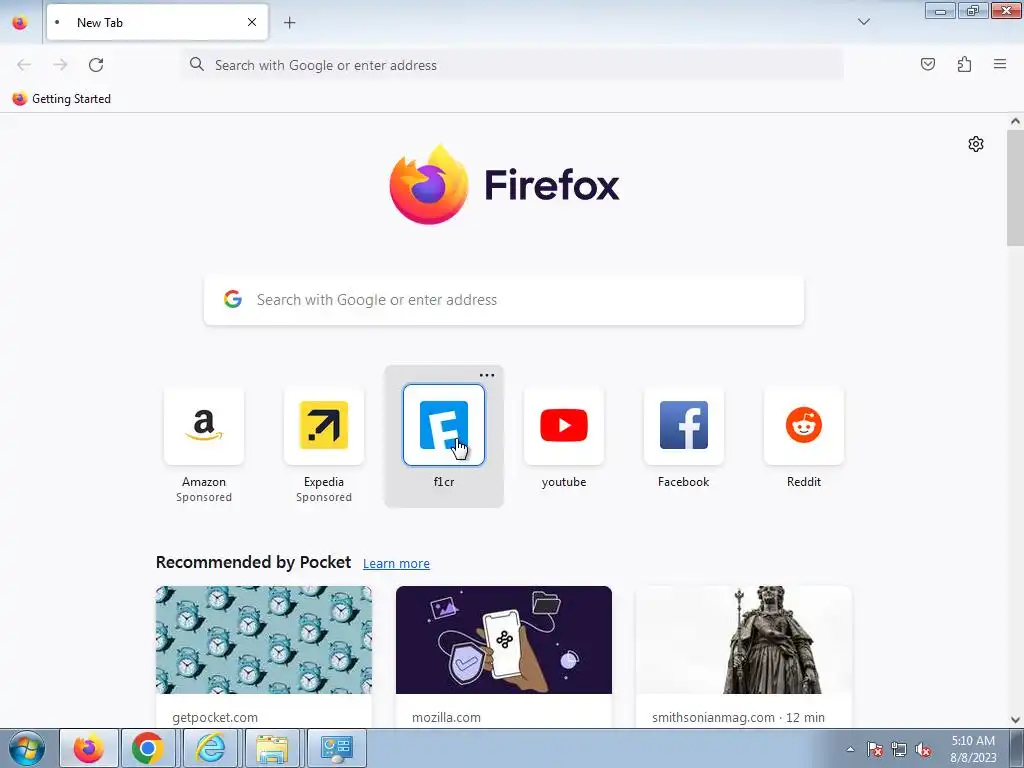Click the Firefox logo on the page

(504, 185)
